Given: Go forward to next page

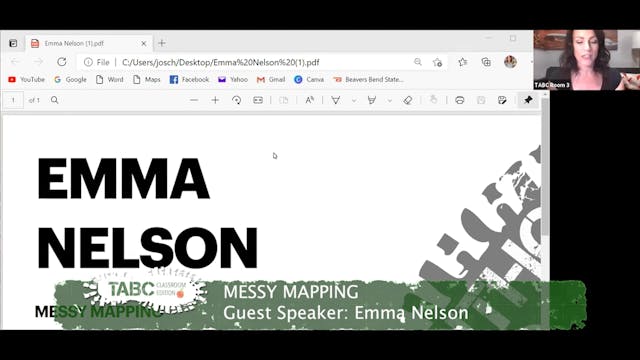Looking at the screenshot, I should (38, 62).
